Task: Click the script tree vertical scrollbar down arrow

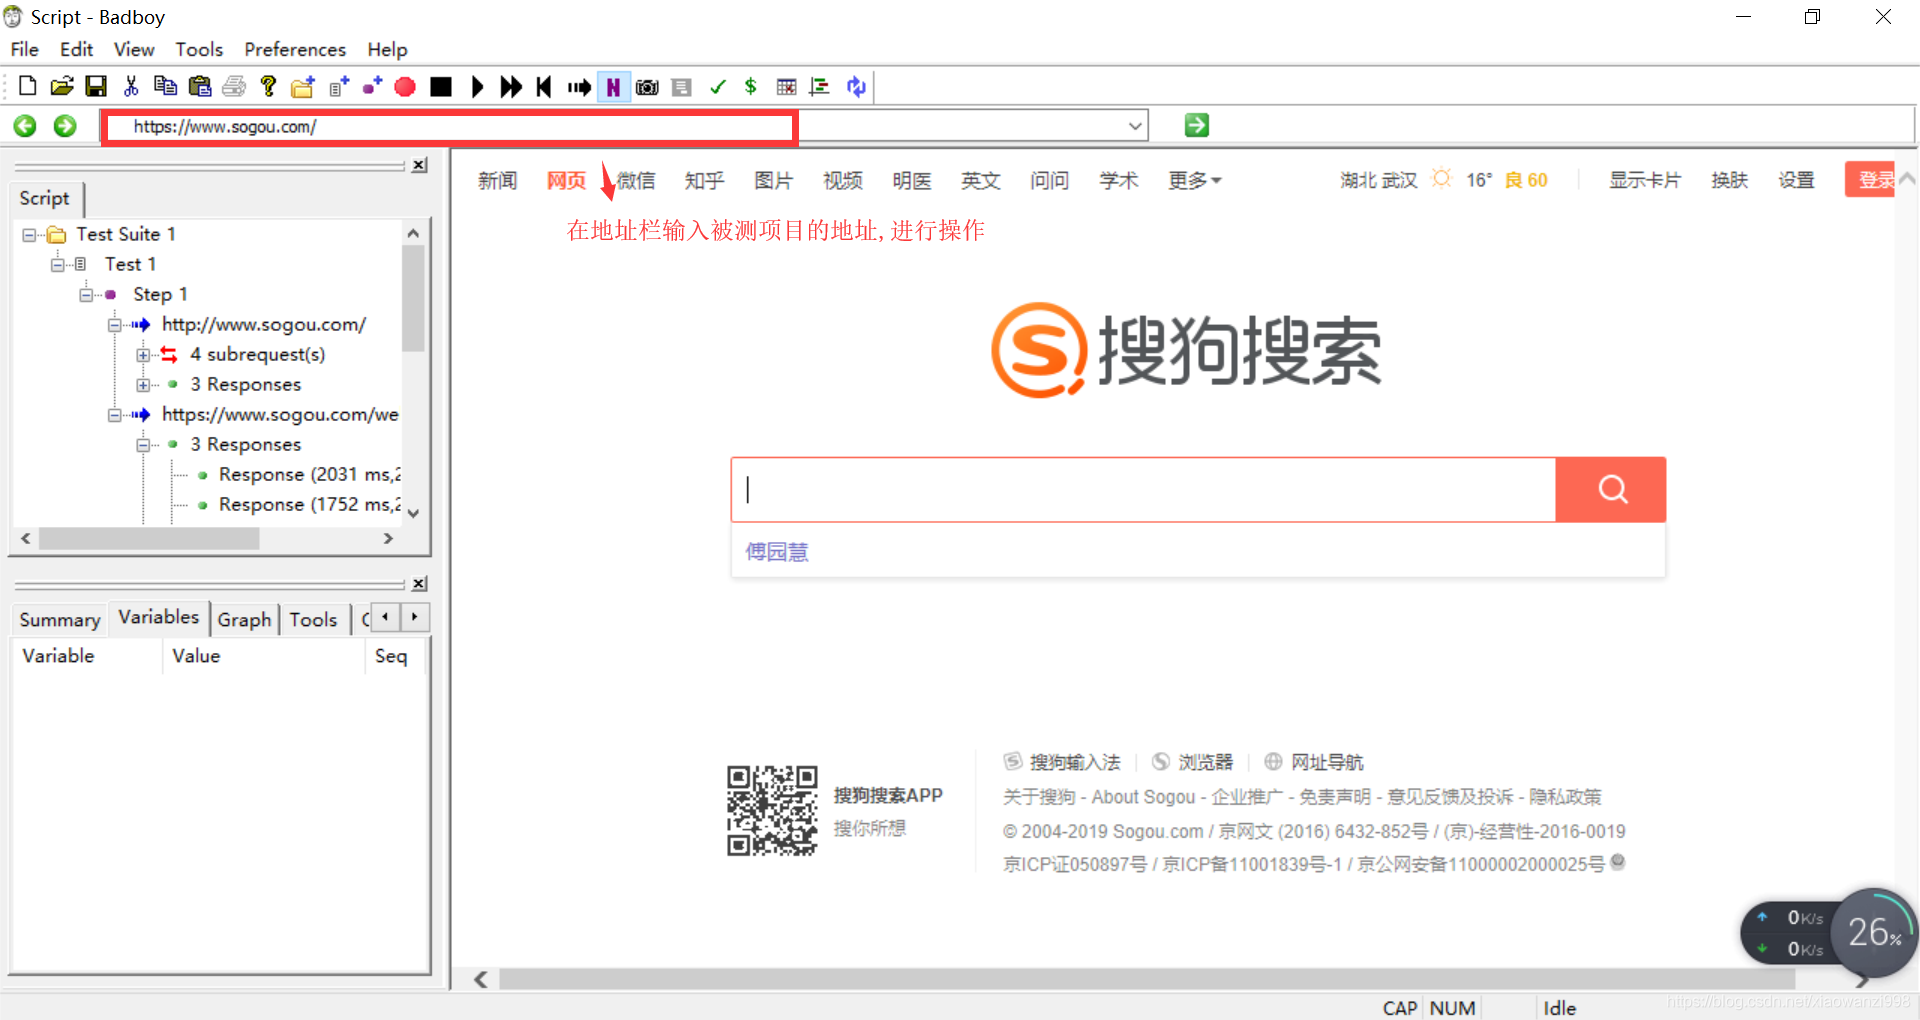Action: pos(413,513)
